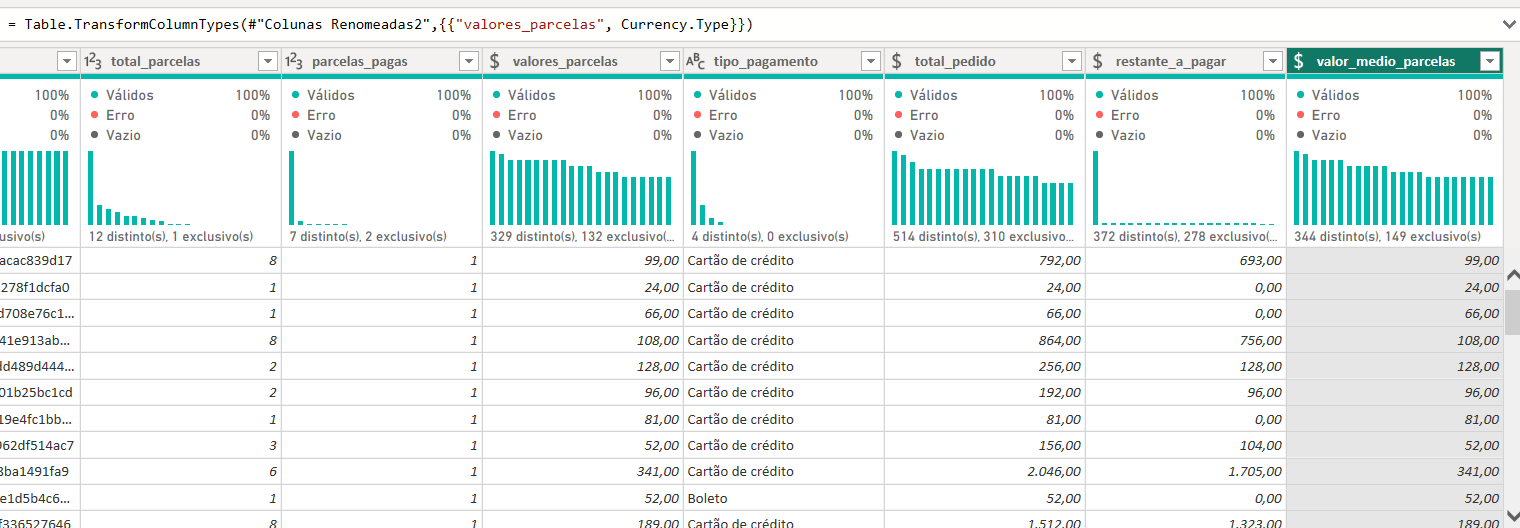The width and height of the screenshot is (1520, 528).
Task: Expand the formula bar chevron
Action: click(x=1508, y=23)
